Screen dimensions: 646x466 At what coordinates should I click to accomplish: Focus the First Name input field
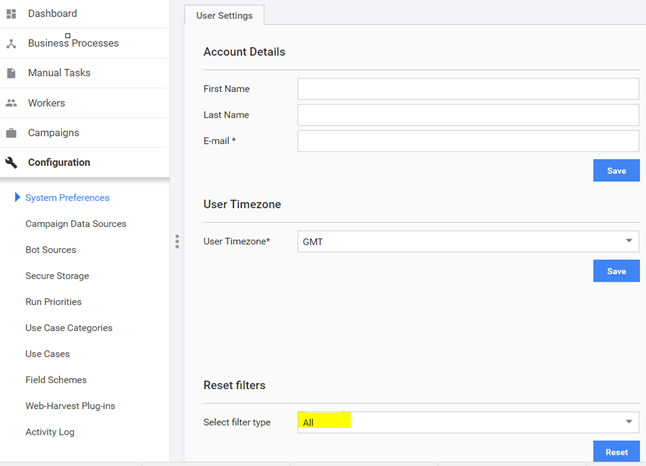[468, 89]
